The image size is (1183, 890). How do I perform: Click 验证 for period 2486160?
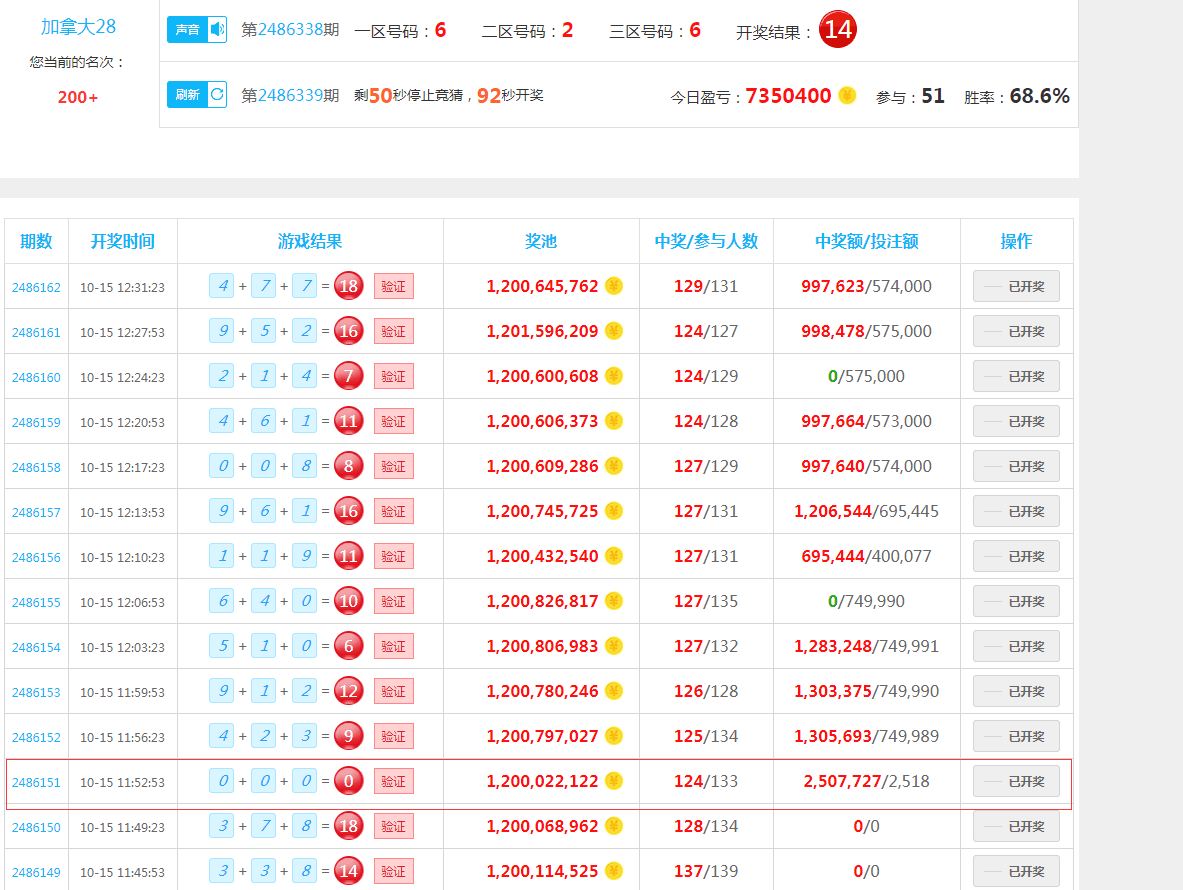click(394, 376)
